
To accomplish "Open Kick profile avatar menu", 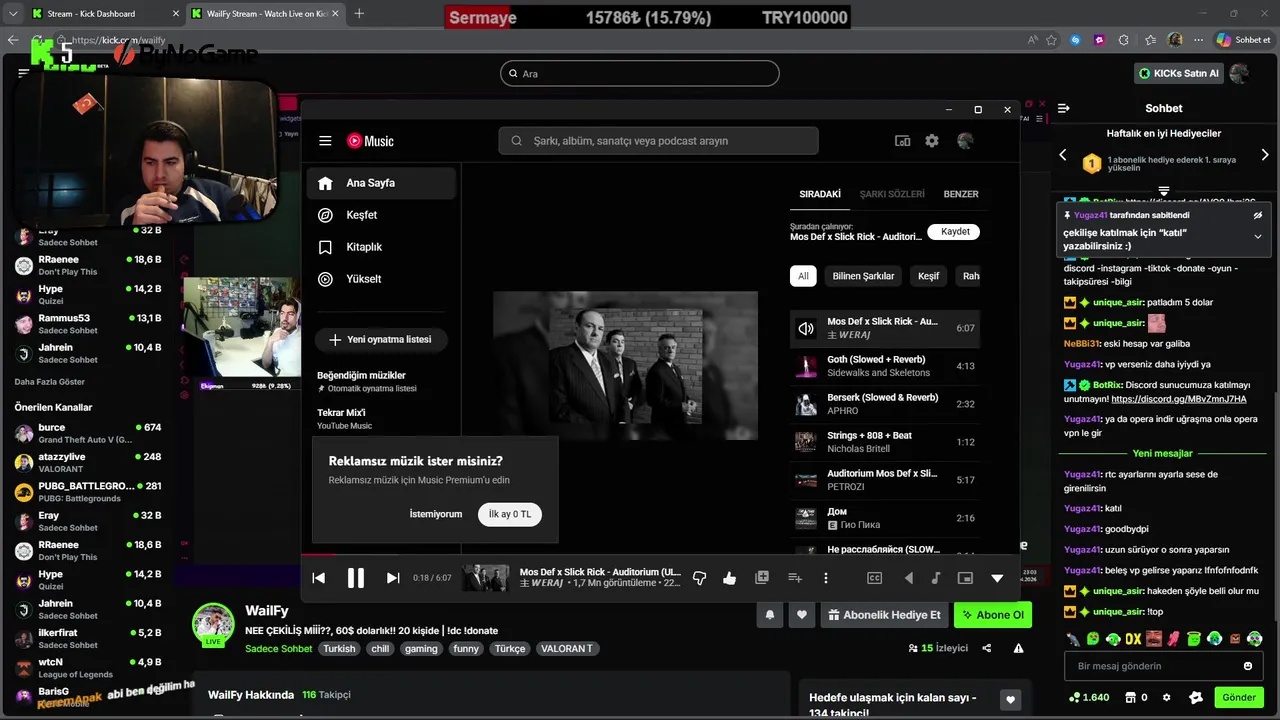I will coord(1240,73).
